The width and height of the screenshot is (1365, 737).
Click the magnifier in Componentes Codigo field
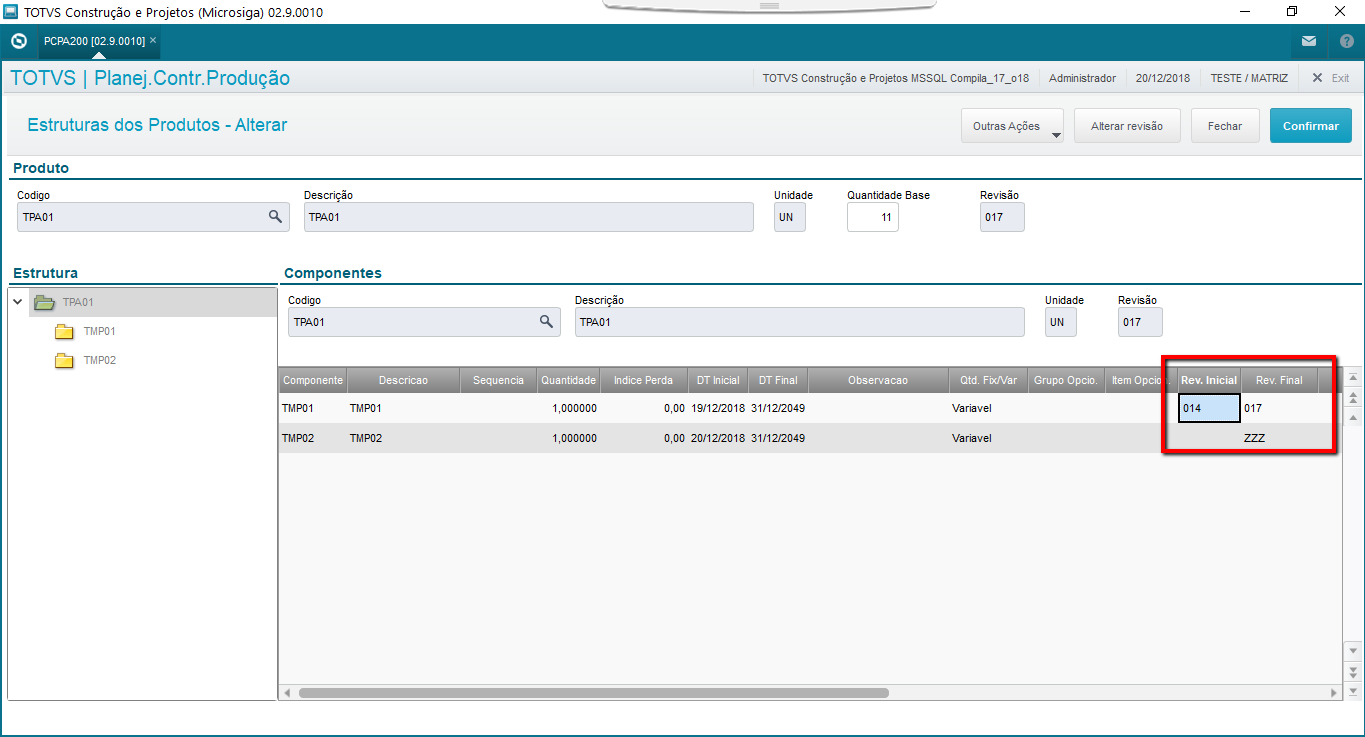[x=546, y=321]
